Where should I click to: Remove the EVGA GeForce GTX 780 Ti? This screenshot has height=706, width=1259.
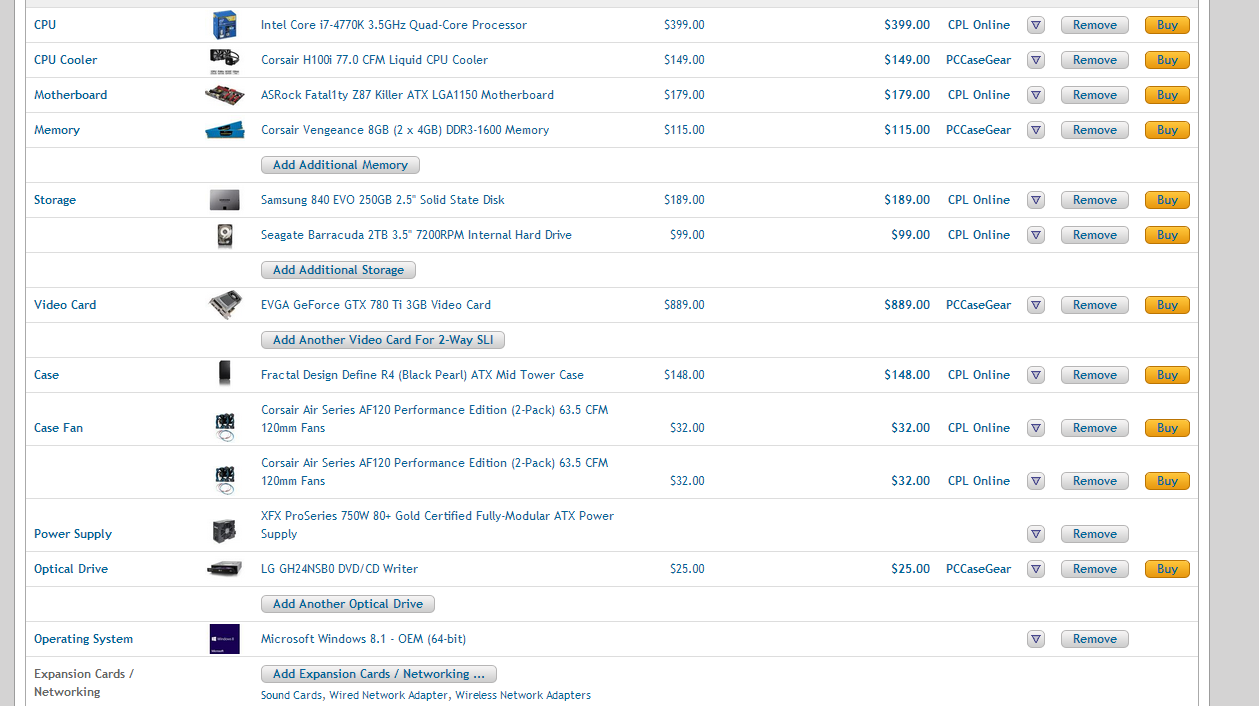point(1095,305)
